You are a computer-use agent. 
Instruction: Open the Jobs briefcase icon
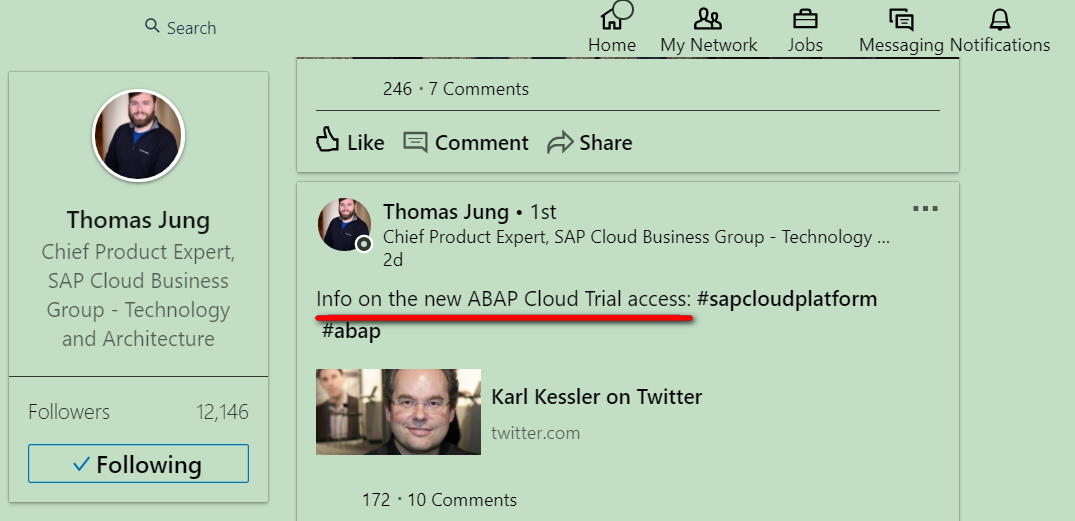(805, 19)
